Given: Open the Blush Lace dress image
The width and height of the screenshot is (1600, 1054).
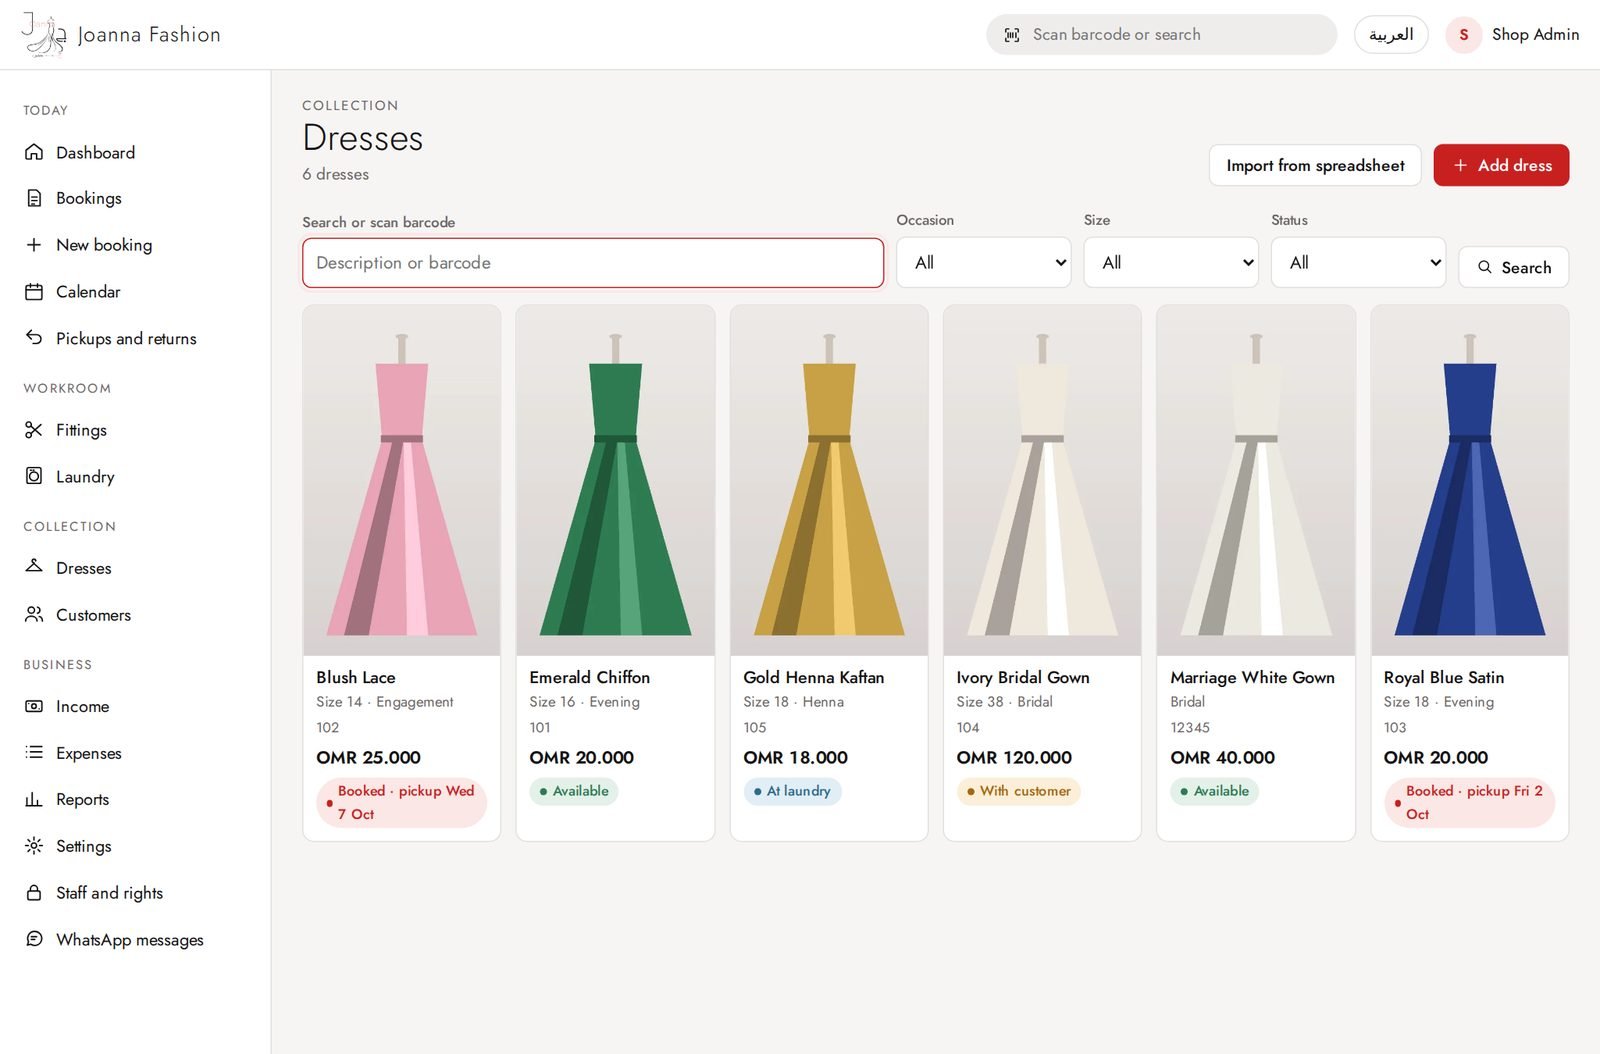Looking at the screenshot, I should [402, 480].
